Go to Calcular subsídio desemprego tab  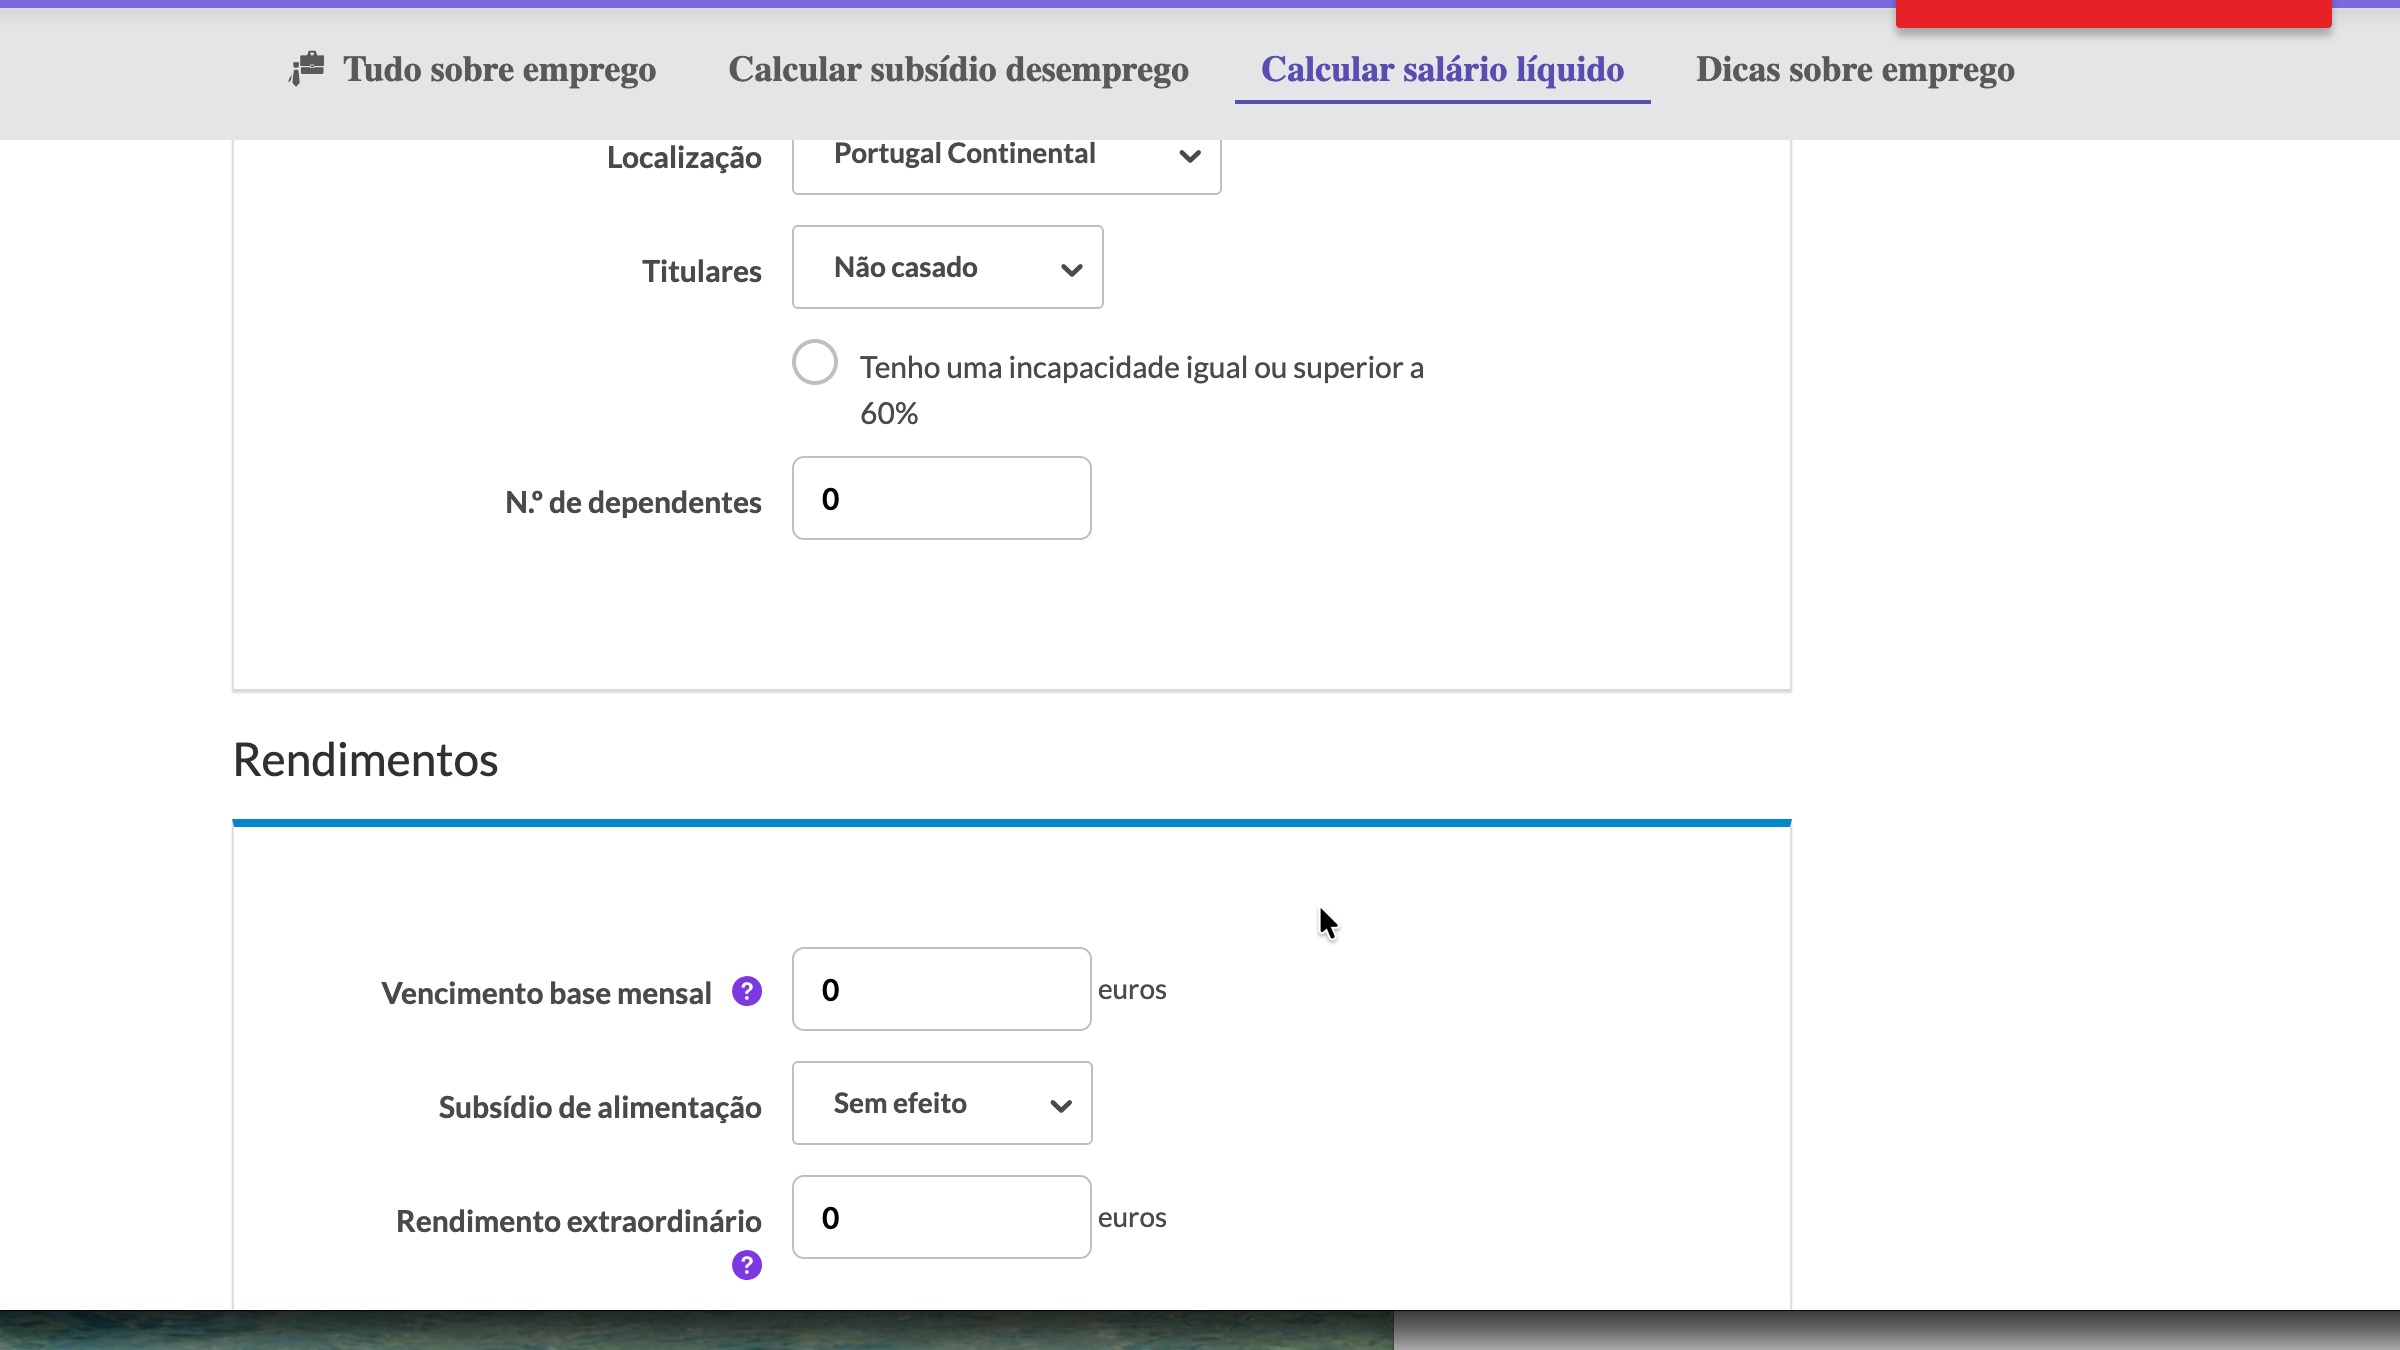[958, 70]
